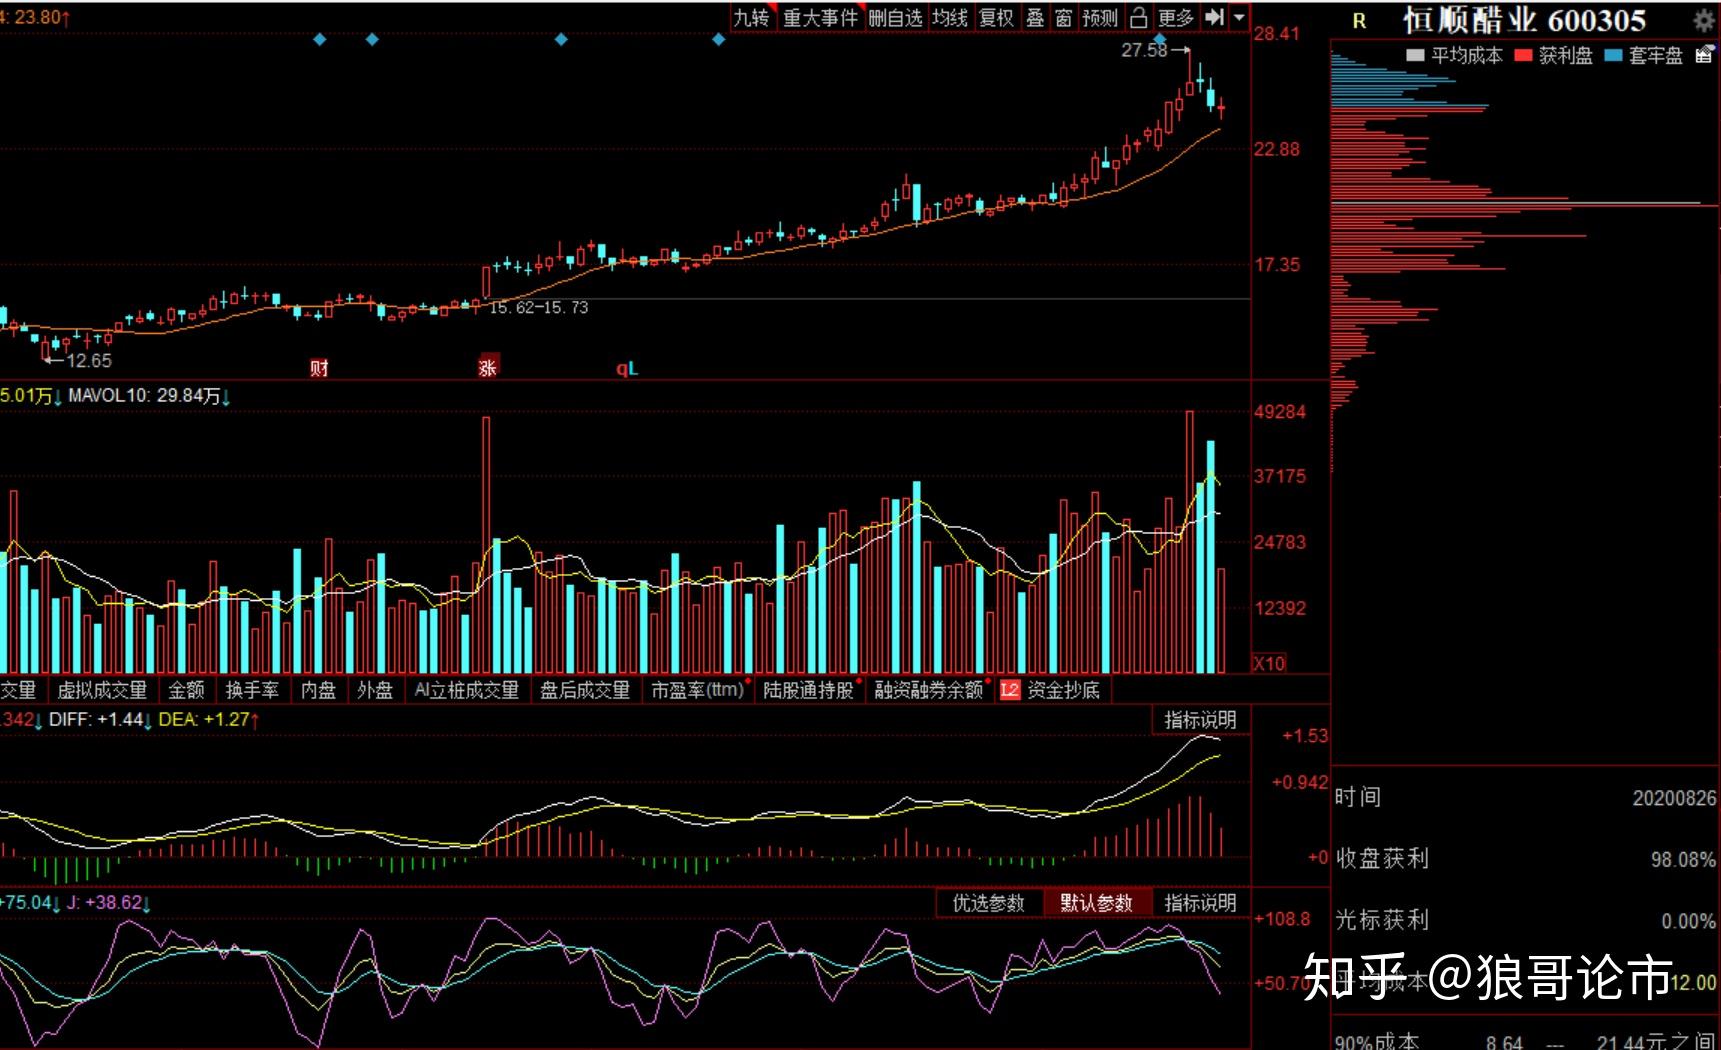
Task: Click the jump-to-end arrow icon
Action: [x=1214, y=17]
